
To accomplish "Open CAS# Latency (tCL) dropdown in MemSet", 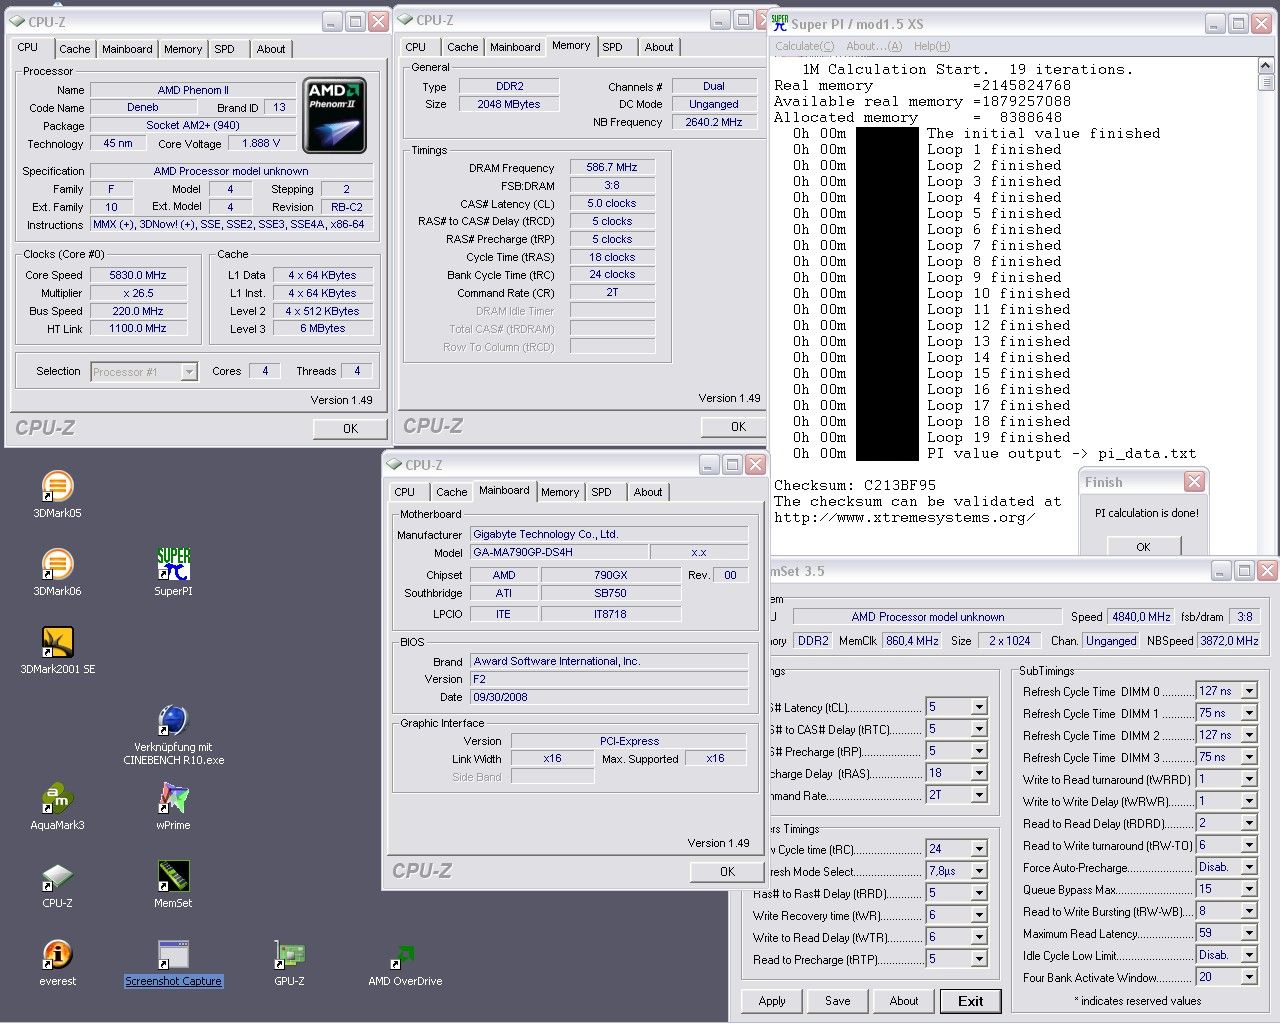I will click(979, 707).
